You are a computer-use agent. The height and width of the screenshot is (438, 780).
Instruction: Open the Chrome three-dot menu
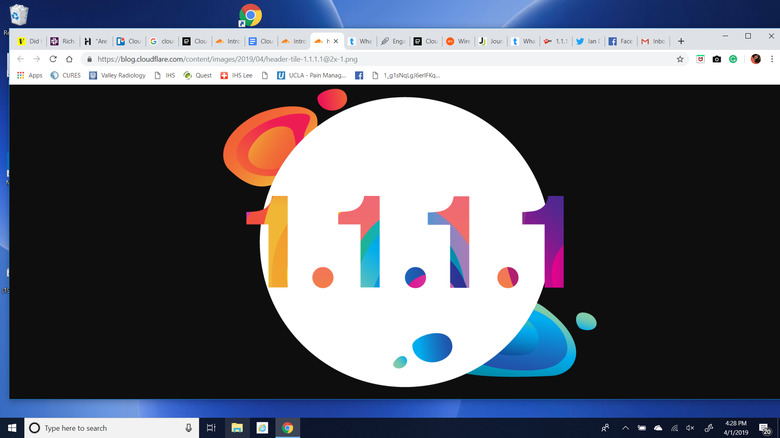pos(772,59)
